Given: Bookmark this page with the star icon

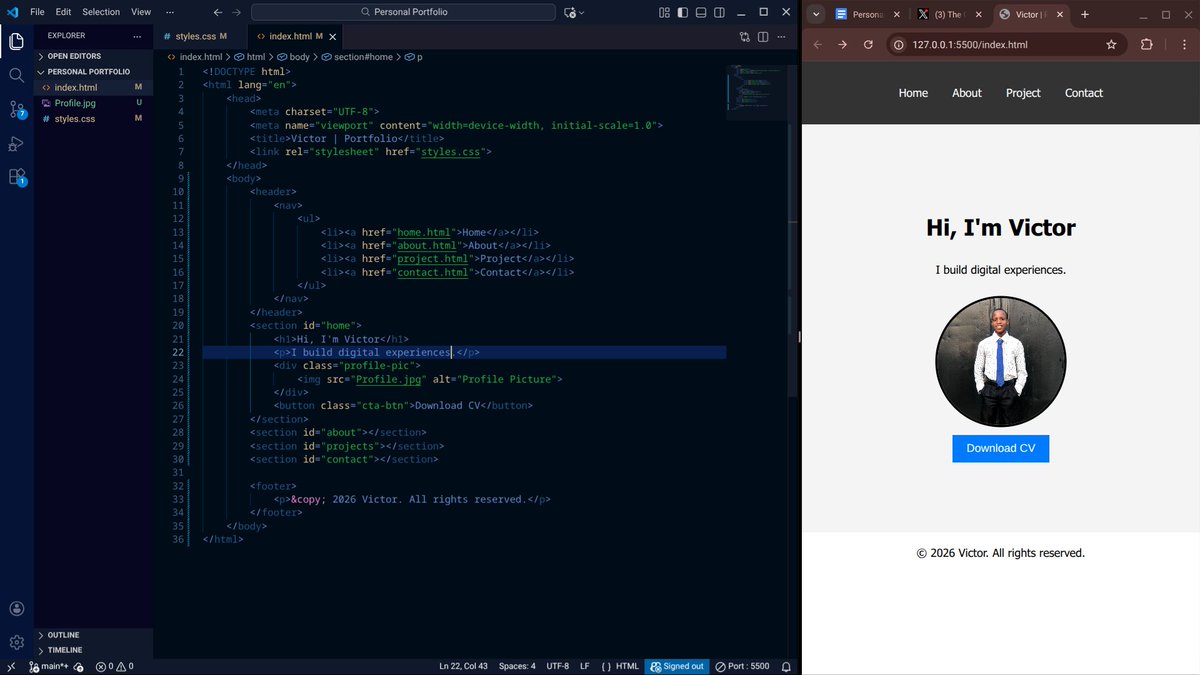Looking at the screenshot, I should tap(1111, 44).
